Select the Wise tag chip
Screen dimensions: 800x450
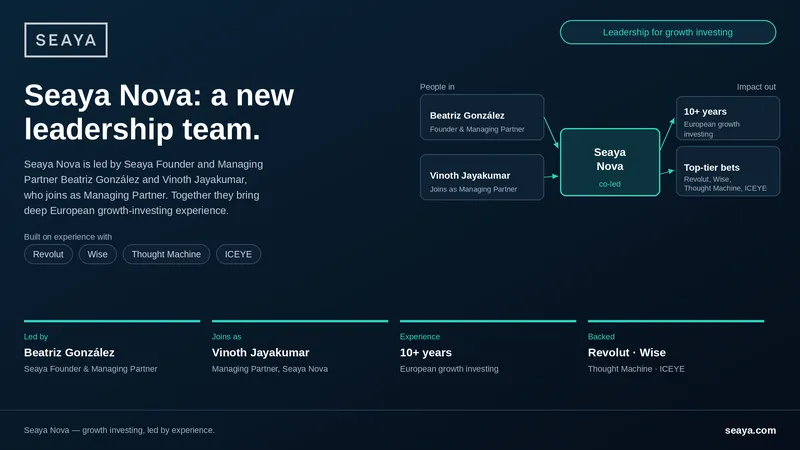coord(97,254)
